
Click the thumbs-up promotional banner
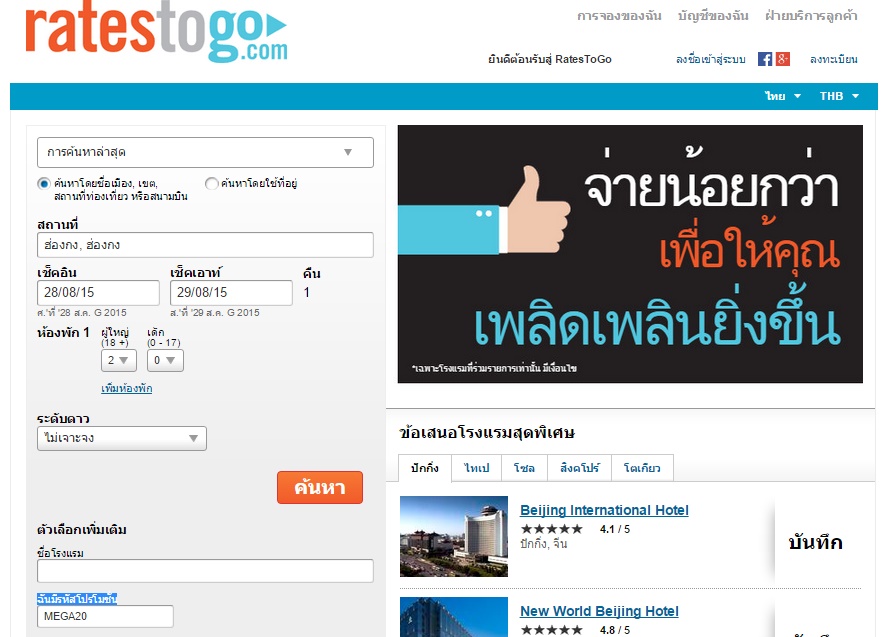[x=630, y=254]
